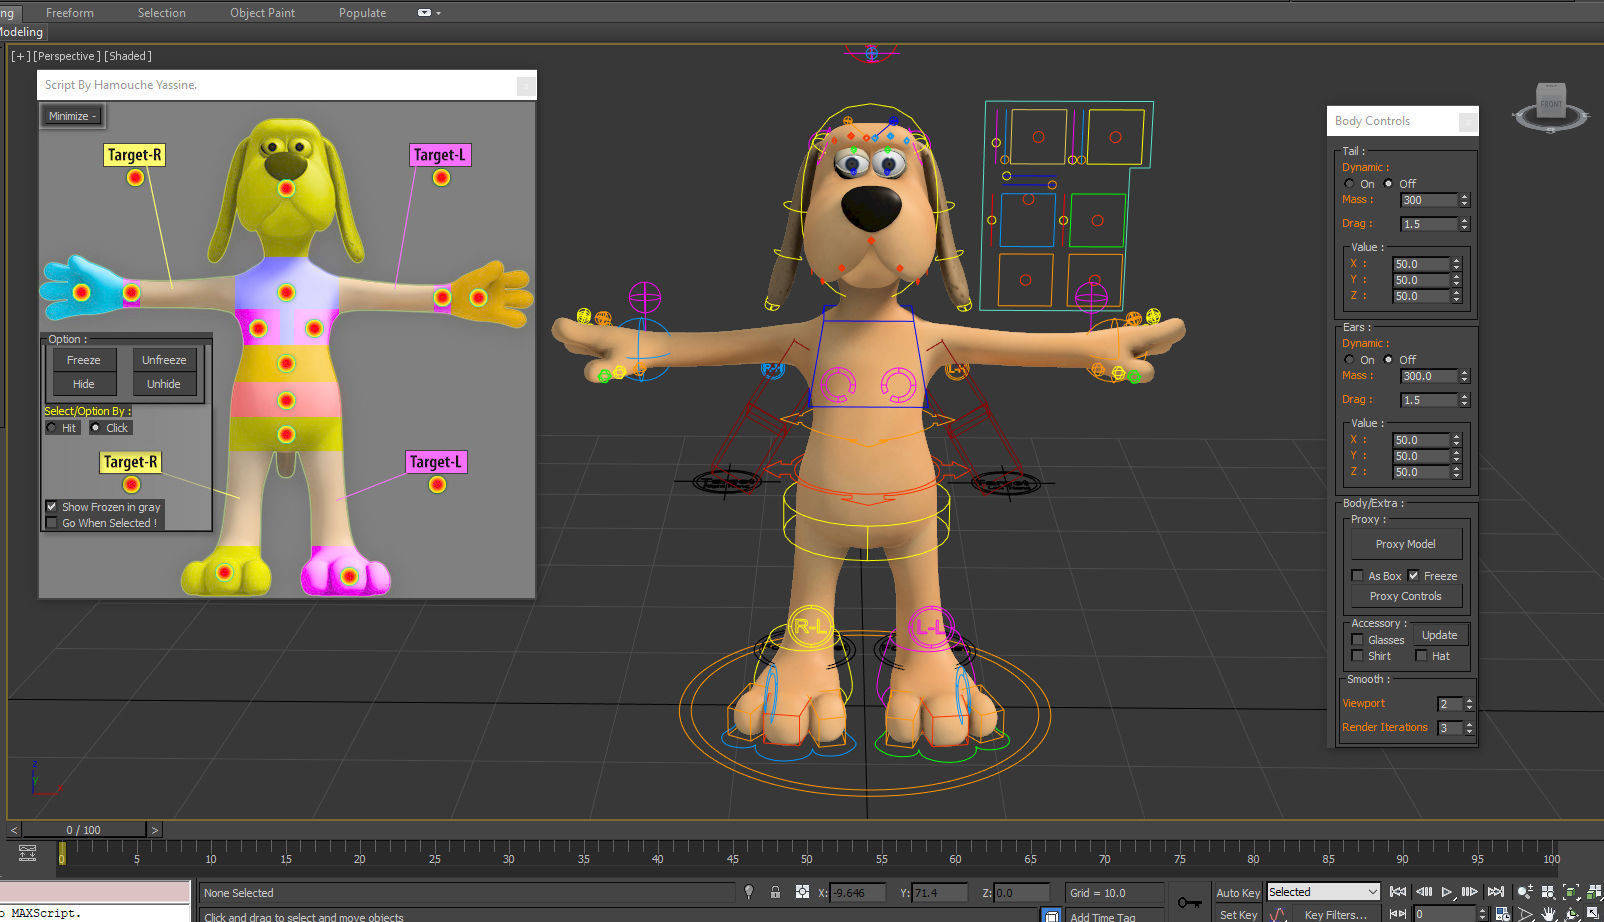The height and width of the screenshot is (922, 1604).
Task: Click Go to Start playback button
Action: [x=1398, y=891]
